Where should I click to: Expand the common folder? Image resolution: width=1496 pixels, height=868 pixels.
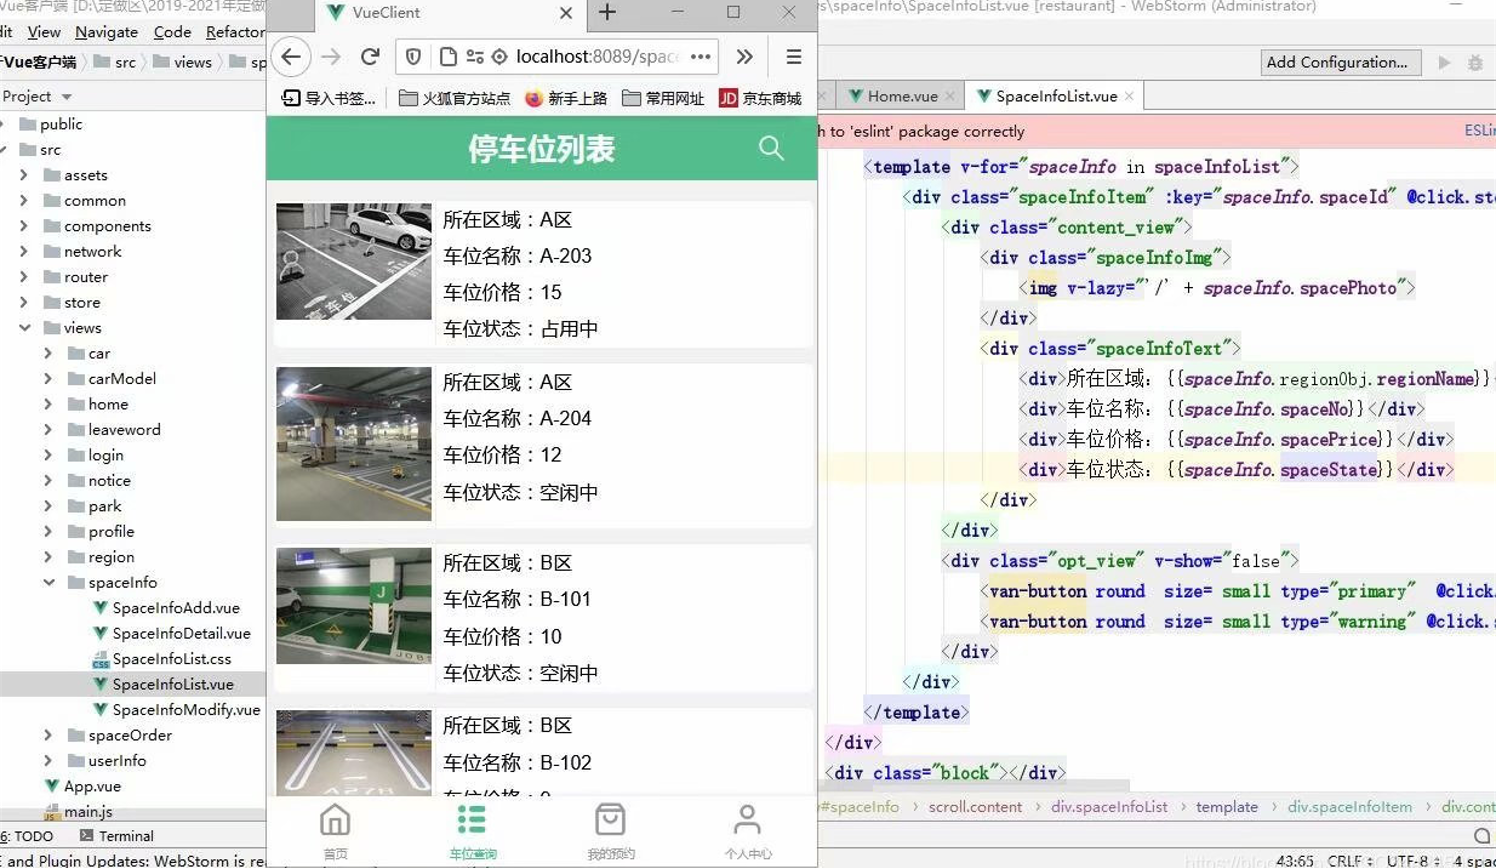[24, 200]
